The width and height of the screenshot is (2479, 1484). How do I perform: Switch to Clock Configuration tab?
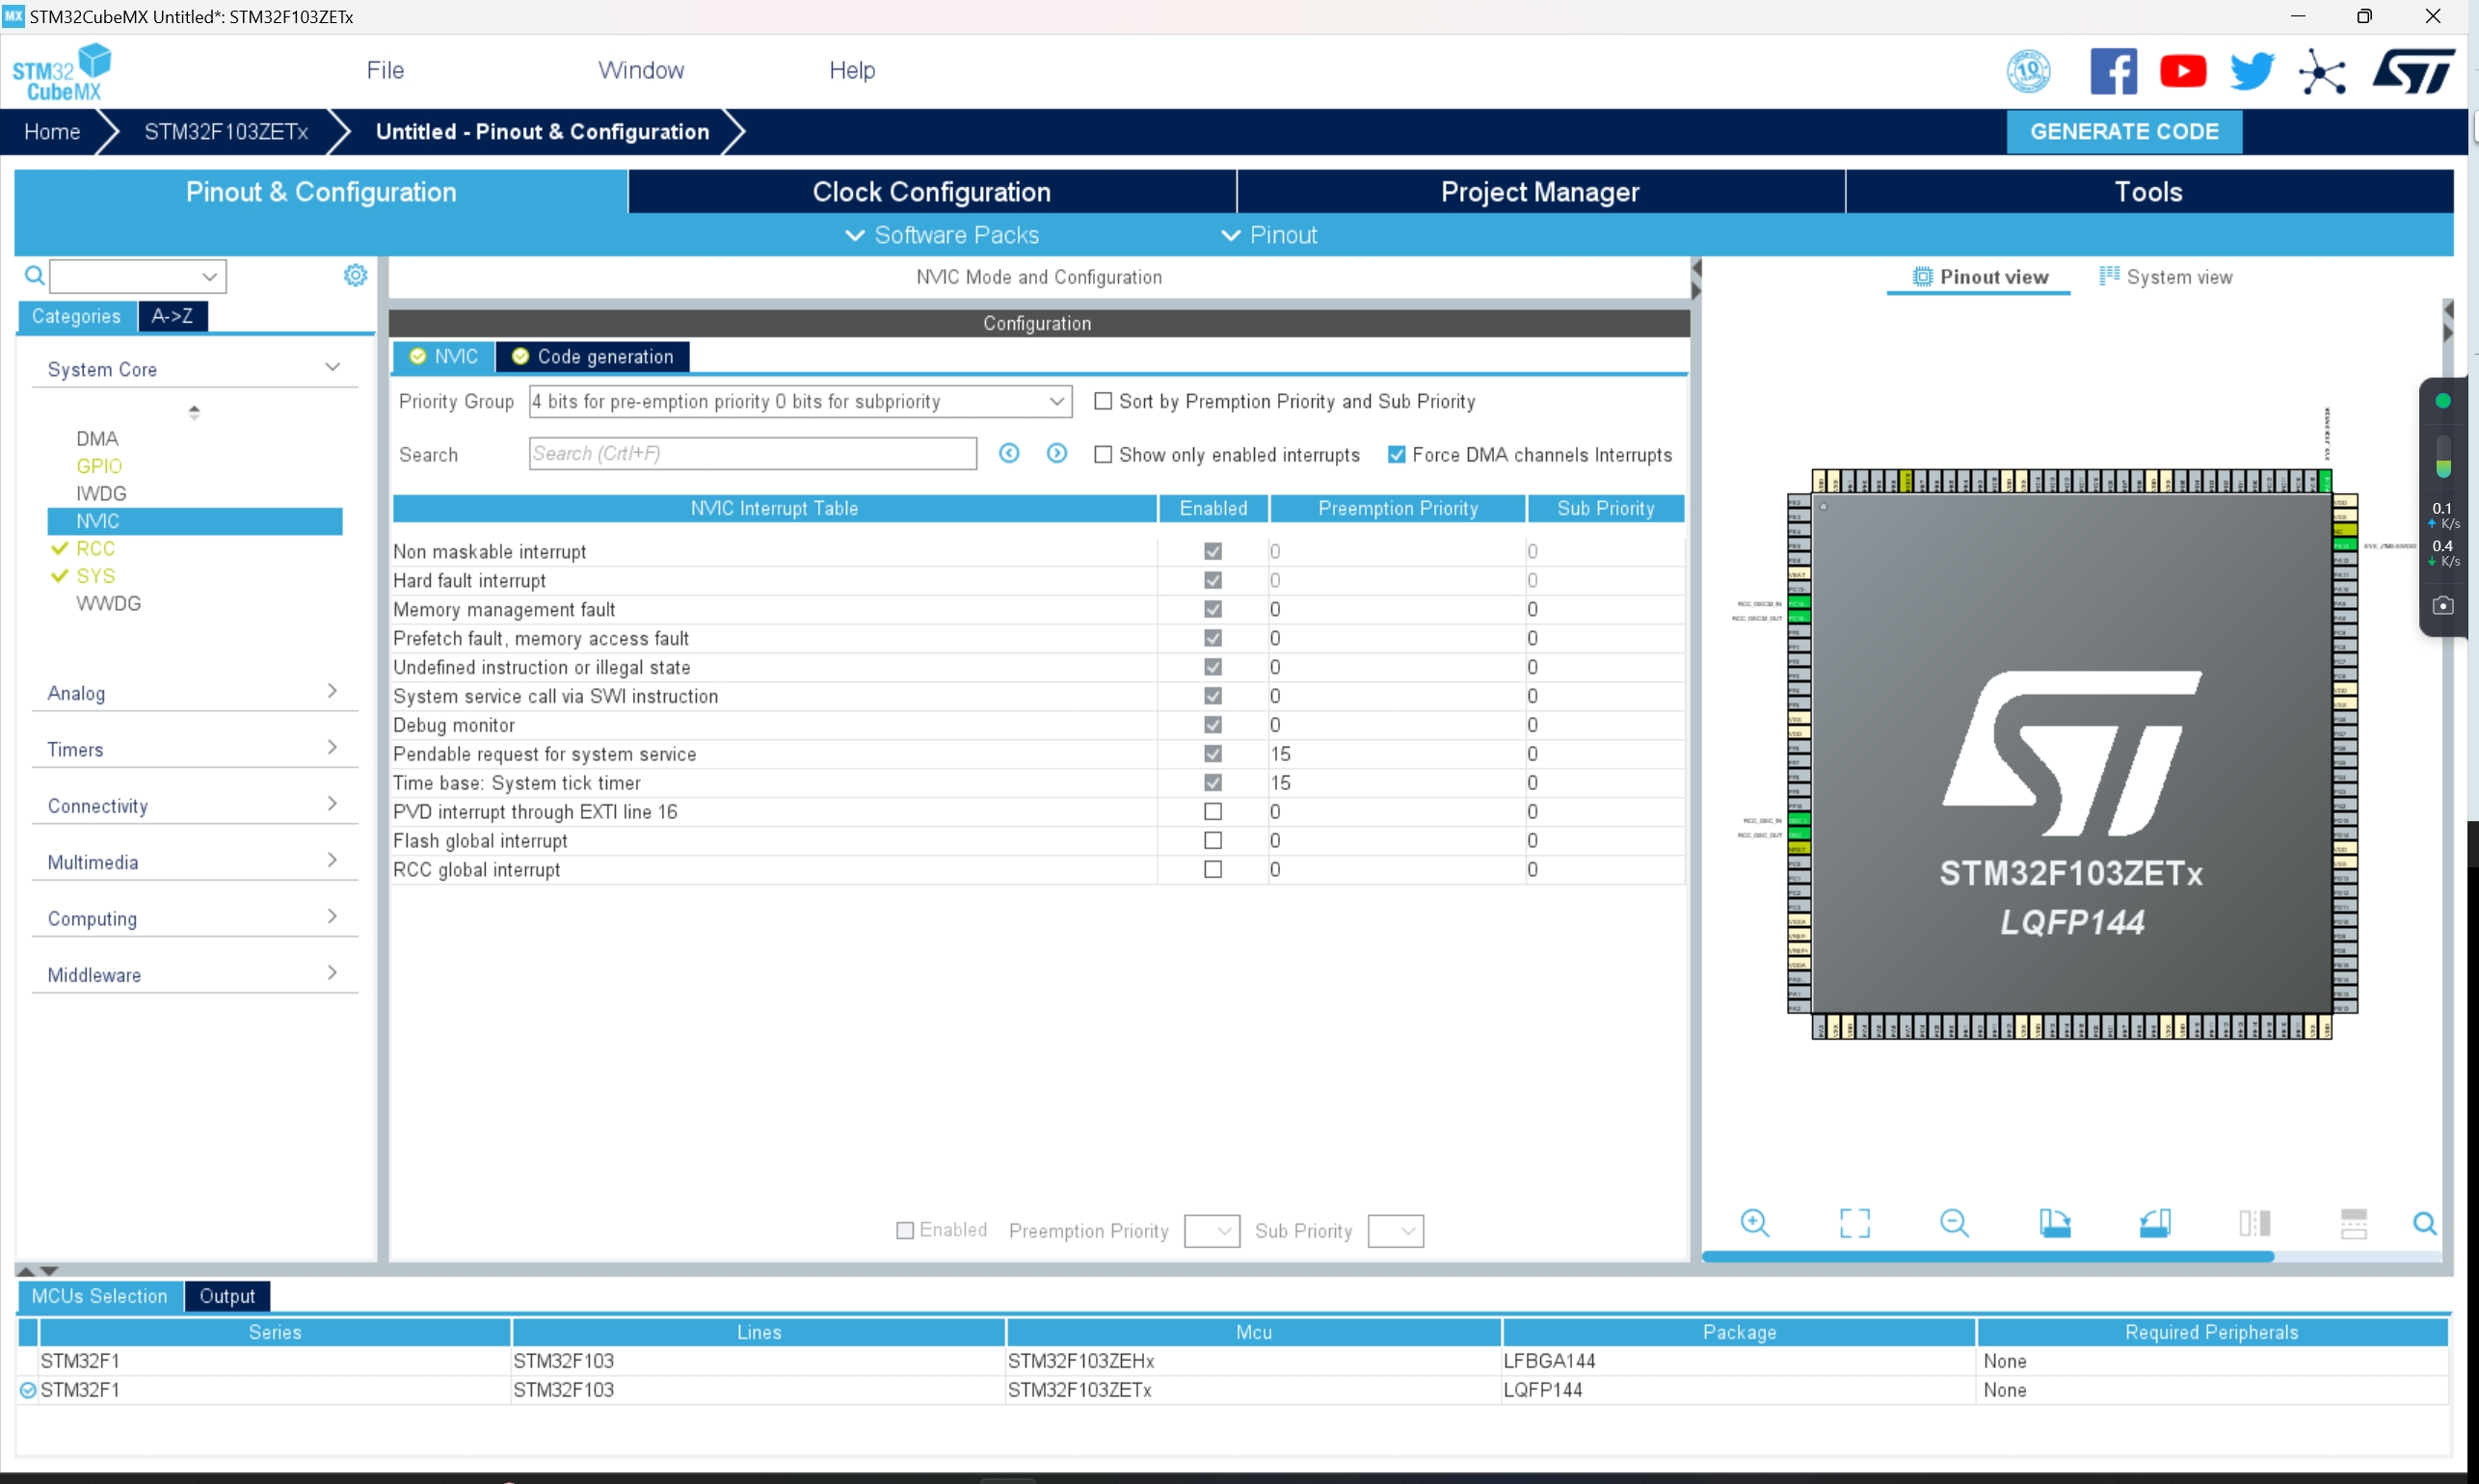[x=931, y=191]
